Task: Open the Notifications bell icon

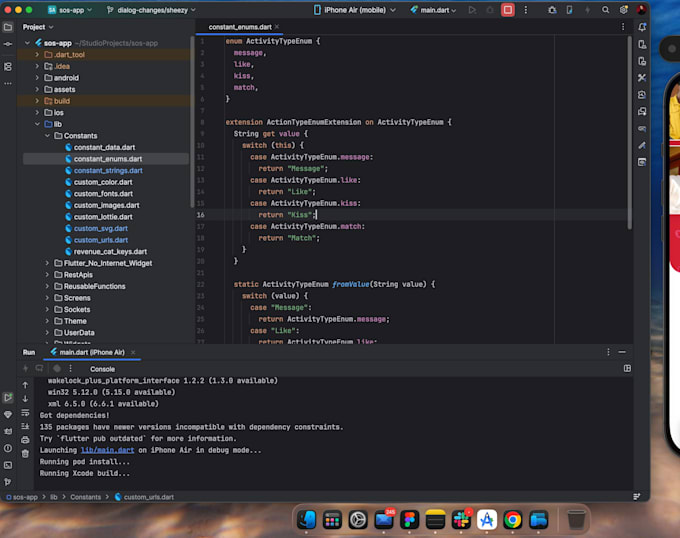Action: click(x=642, y=27)
